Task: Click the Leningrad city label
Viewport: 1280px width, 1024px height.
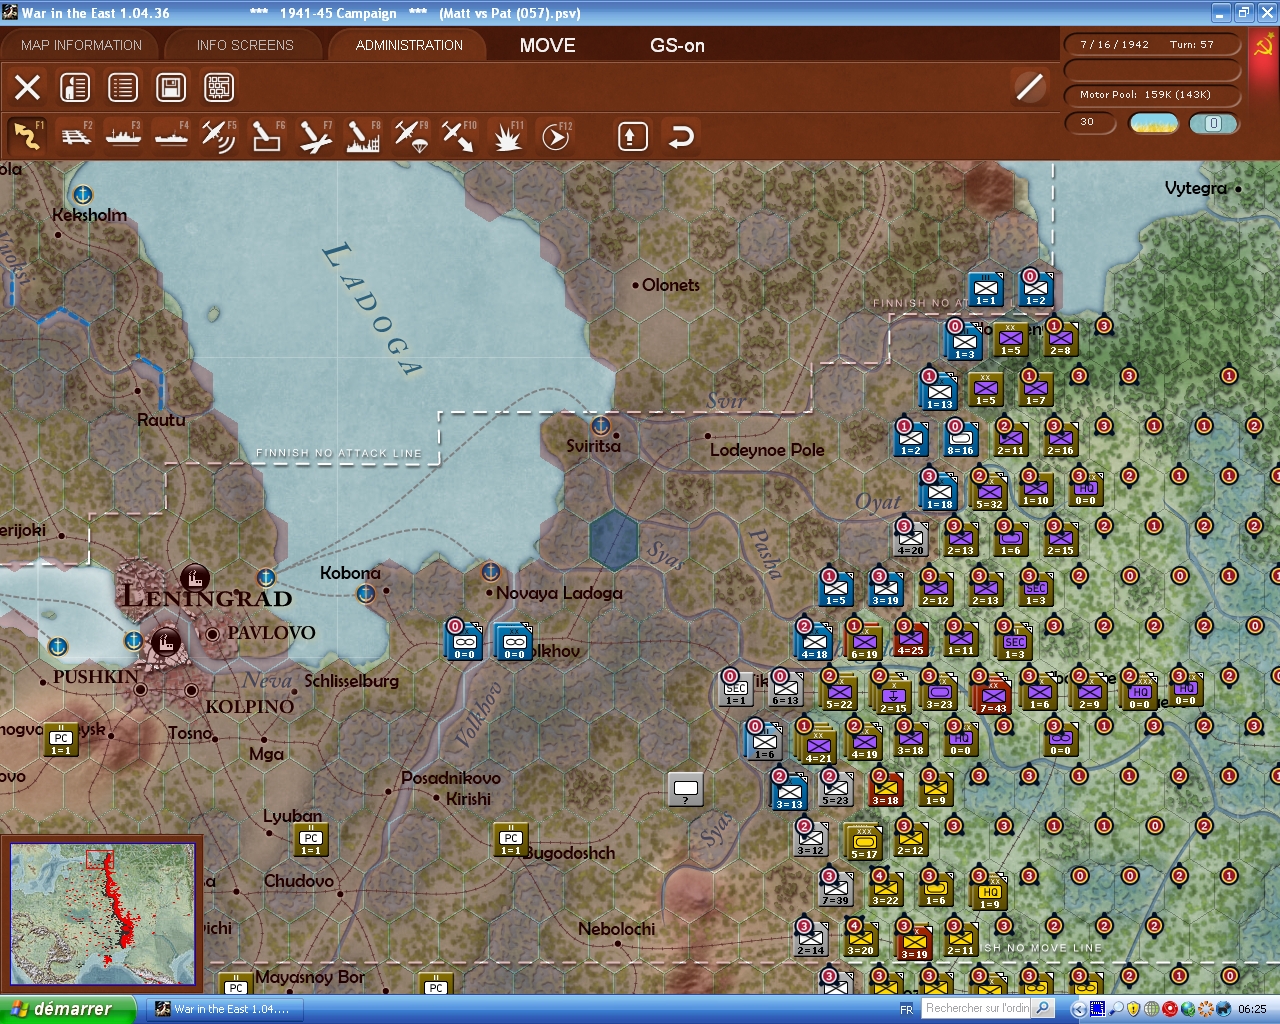Action: (208, 598)
